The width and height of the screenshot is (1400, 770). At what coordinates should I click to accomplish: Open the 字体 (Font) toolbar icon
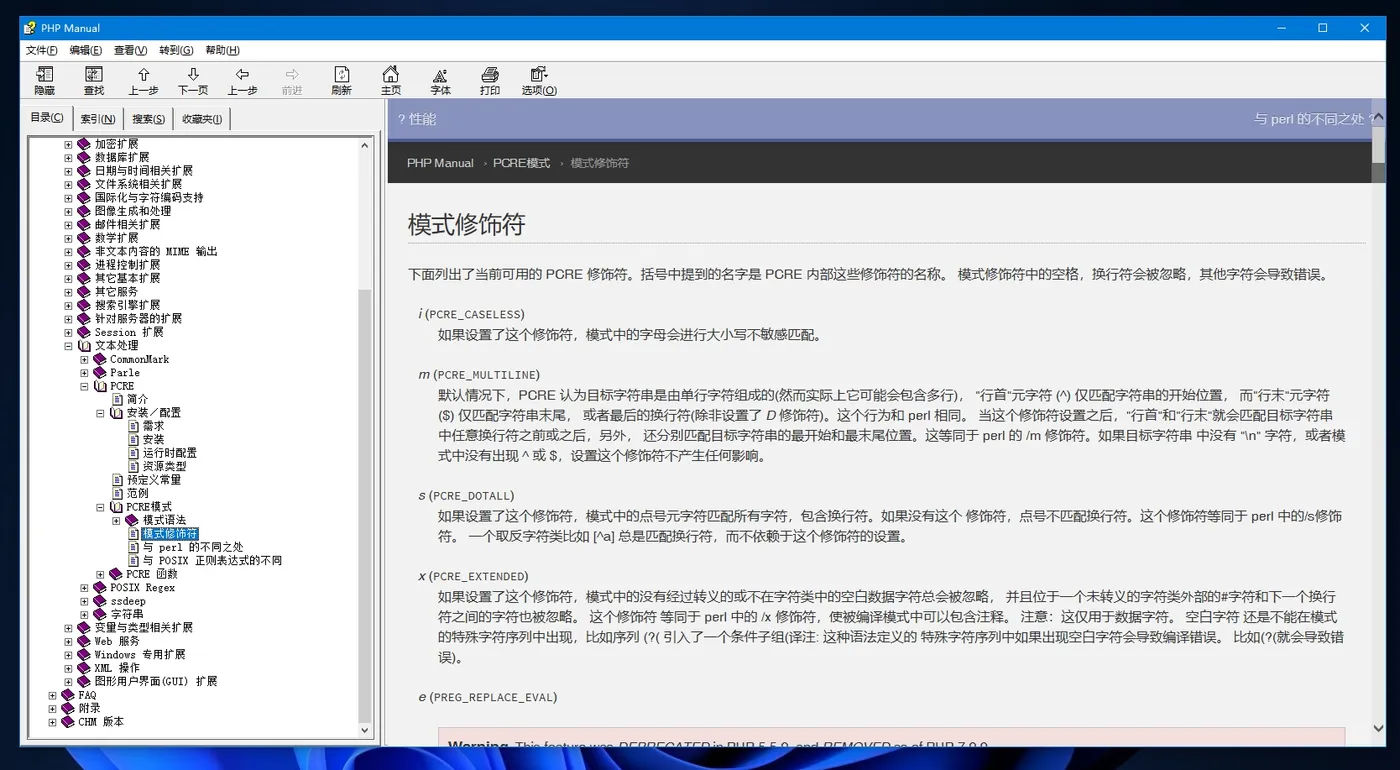(440, 75)
